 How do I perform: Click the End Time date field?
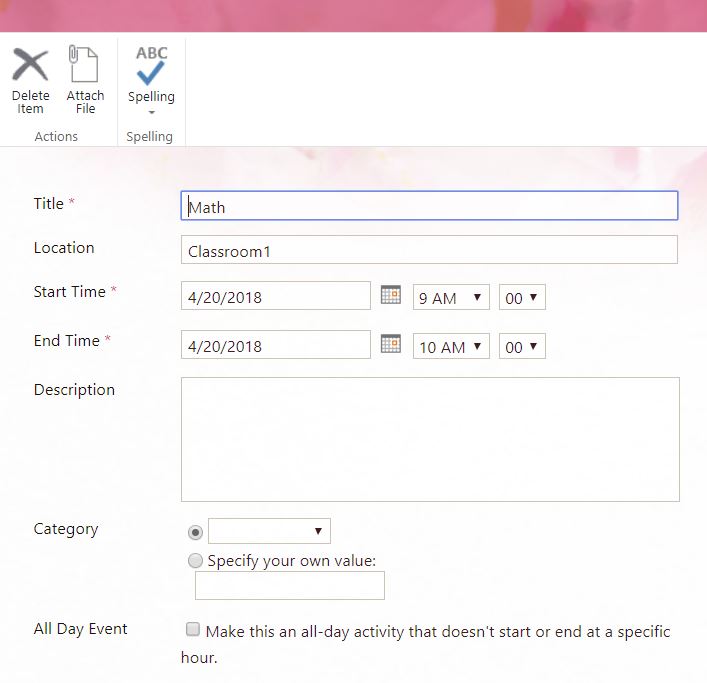275,345
